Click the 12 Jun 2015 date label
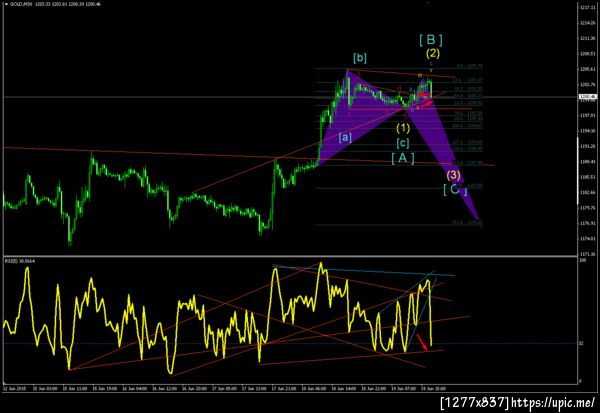Image resolution: width=600 pixels, height=413 pixels. (13, 389)
